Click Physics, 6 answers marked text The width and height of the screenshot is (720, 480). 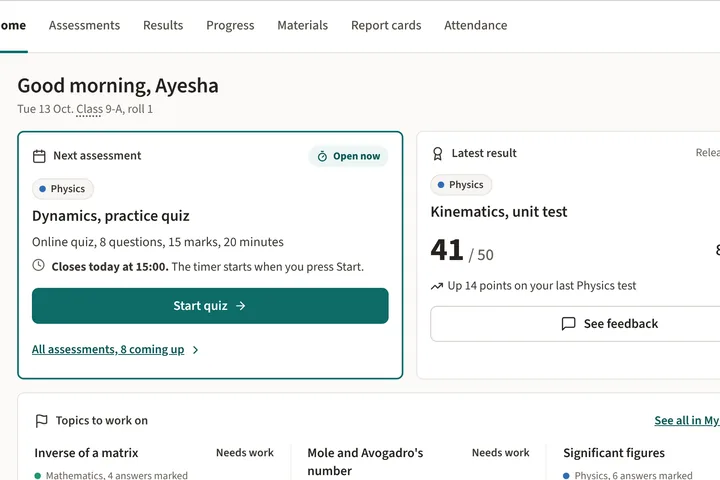[x=633, y=475]
